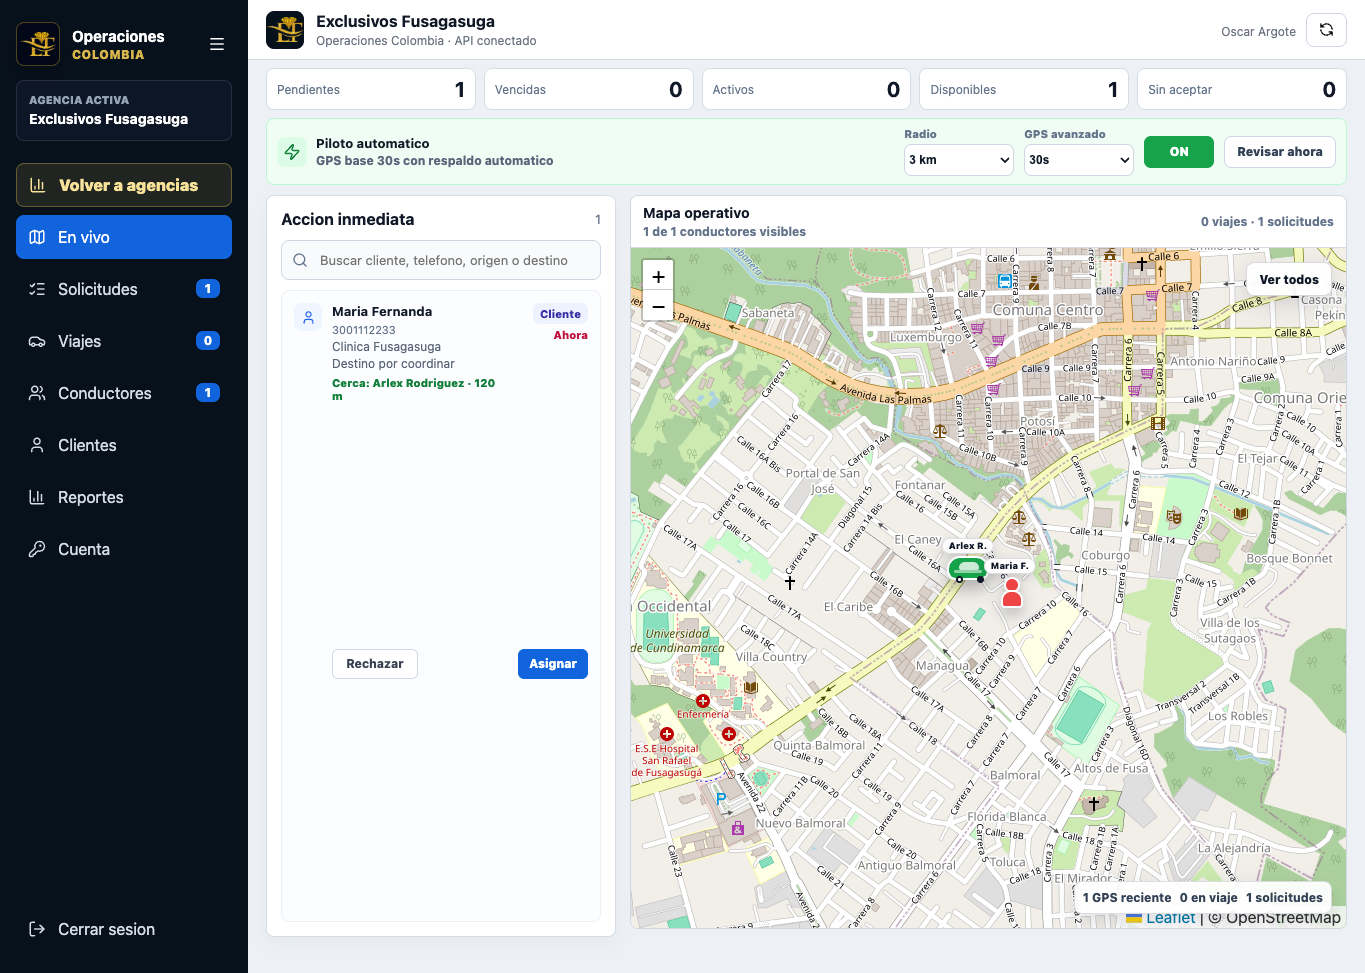Open the En vivo section
This screenshot has width=1365, height=973.
point(124,237)
